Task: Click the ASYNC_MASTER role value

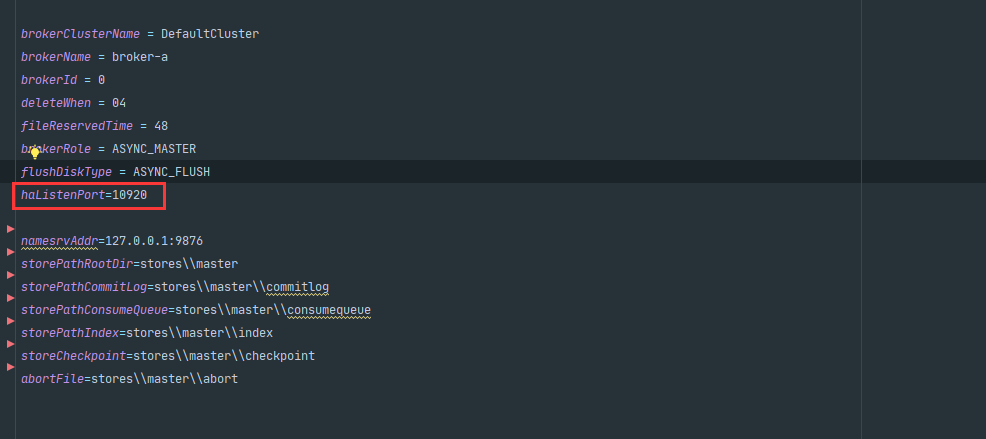Action: point(153,149)
